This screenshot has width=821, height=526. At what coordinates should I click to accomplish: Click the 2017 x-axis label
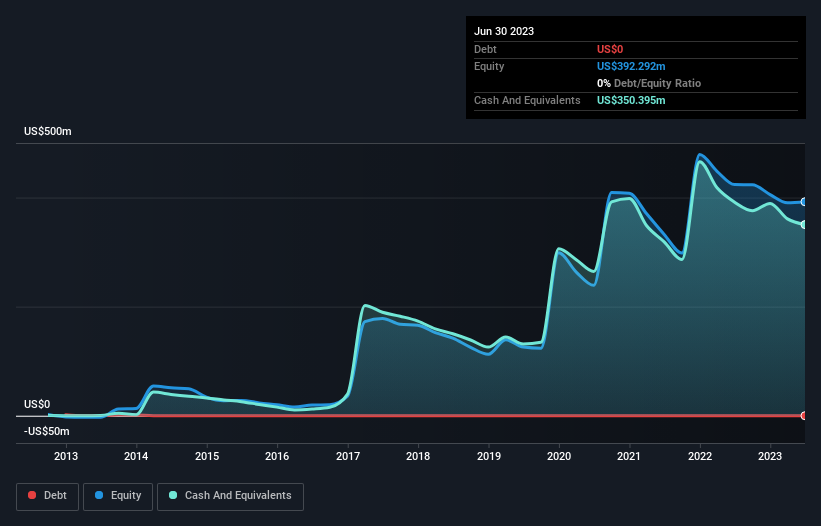click(348, 456)
